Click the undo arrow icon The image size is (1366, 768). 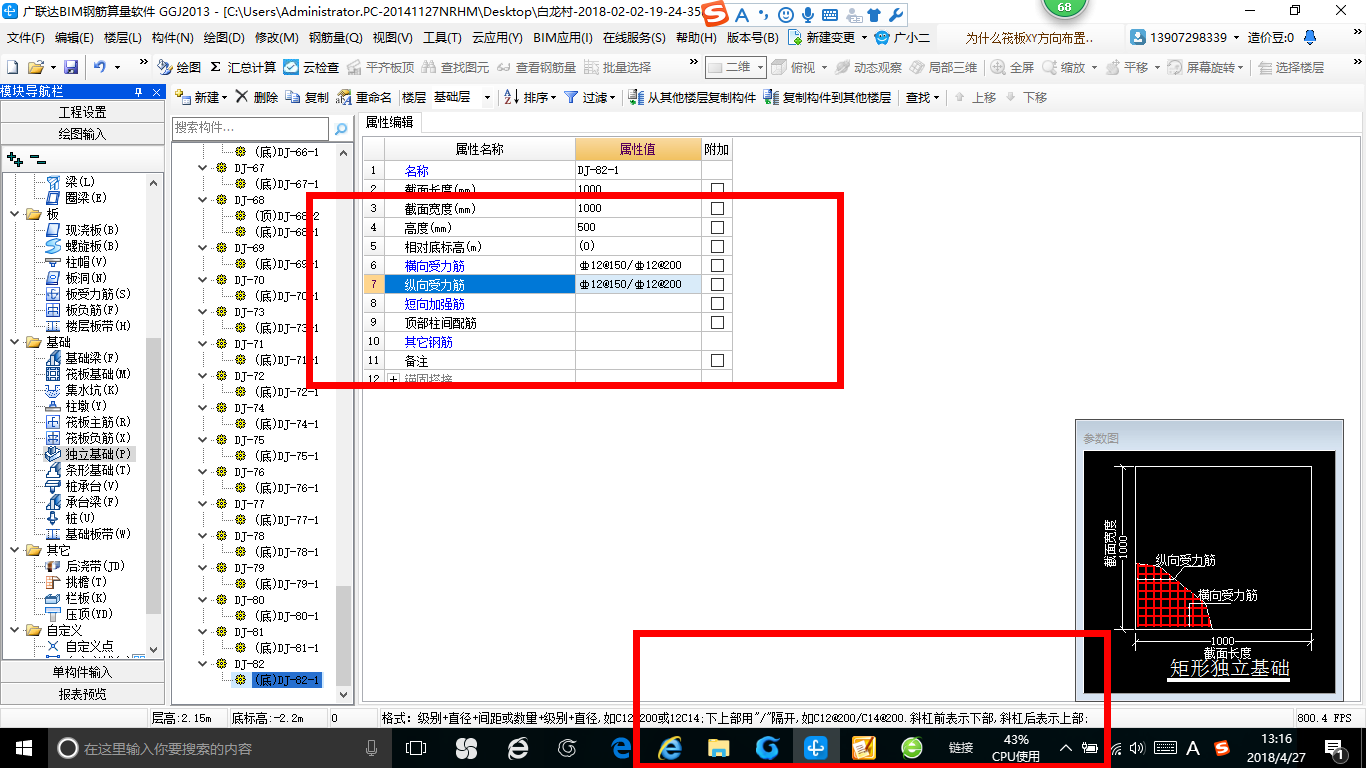[100, 67]
